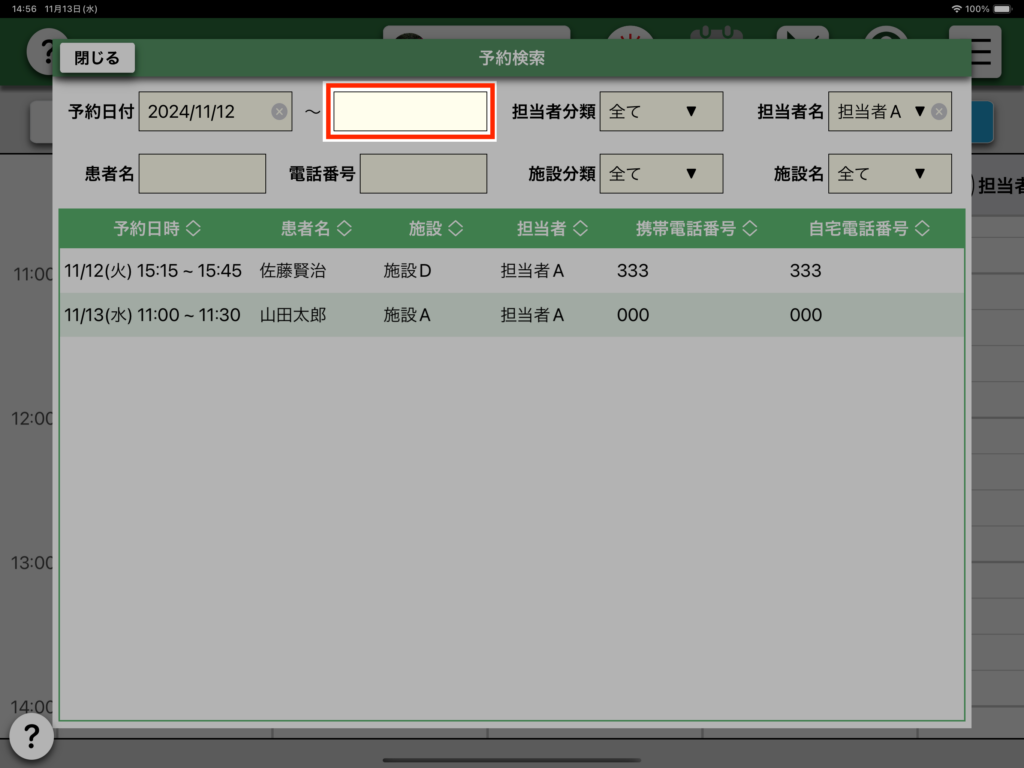Viewport: 1024px width, 768px height.
Task: Sort results by 自宅電話番号 column
Action: coord(869,229)
